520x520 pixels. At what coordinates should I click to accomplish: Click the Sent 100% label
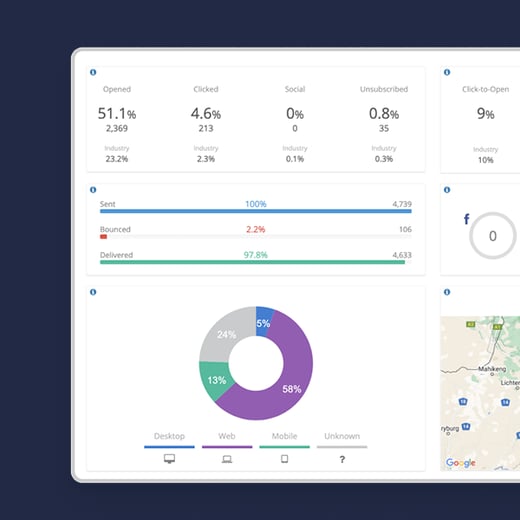click(256, 204)
